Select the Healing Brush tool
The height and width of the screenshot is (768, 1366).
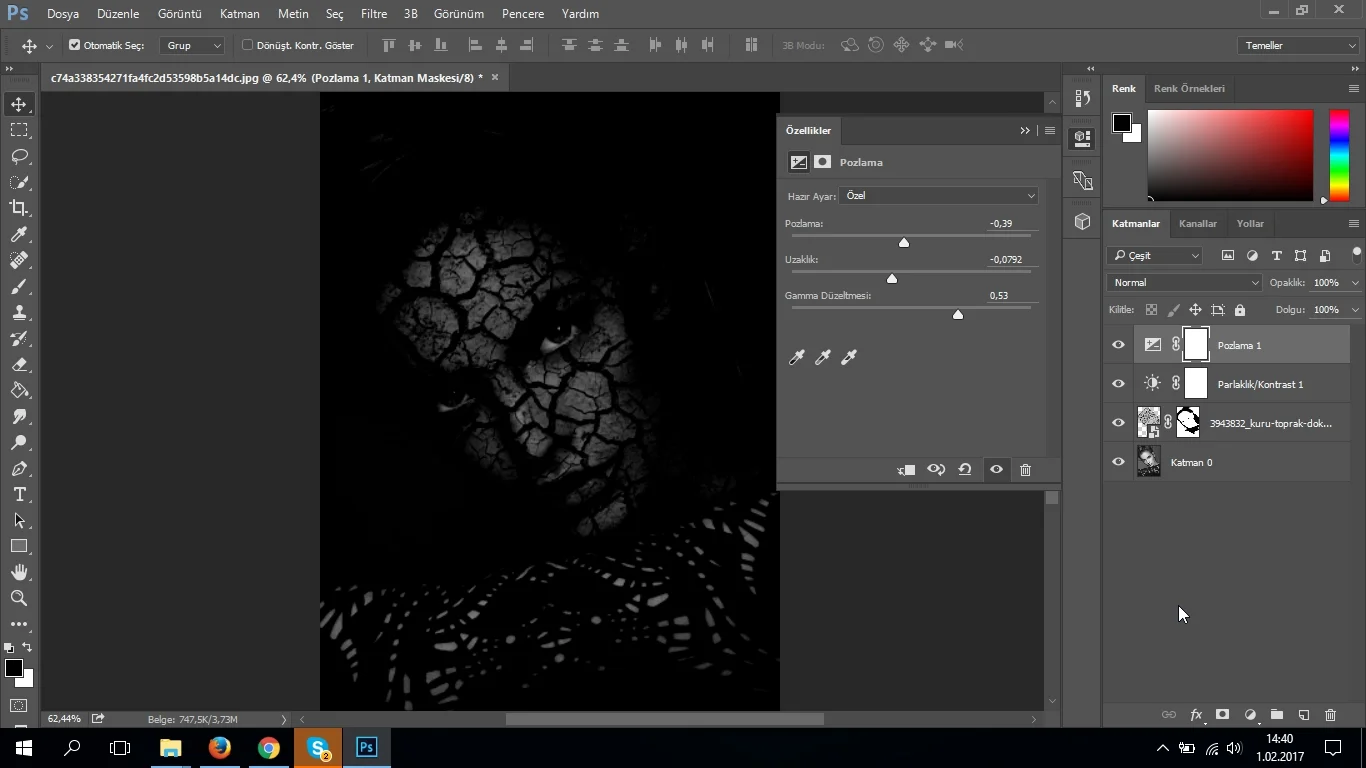pos(19,260)
